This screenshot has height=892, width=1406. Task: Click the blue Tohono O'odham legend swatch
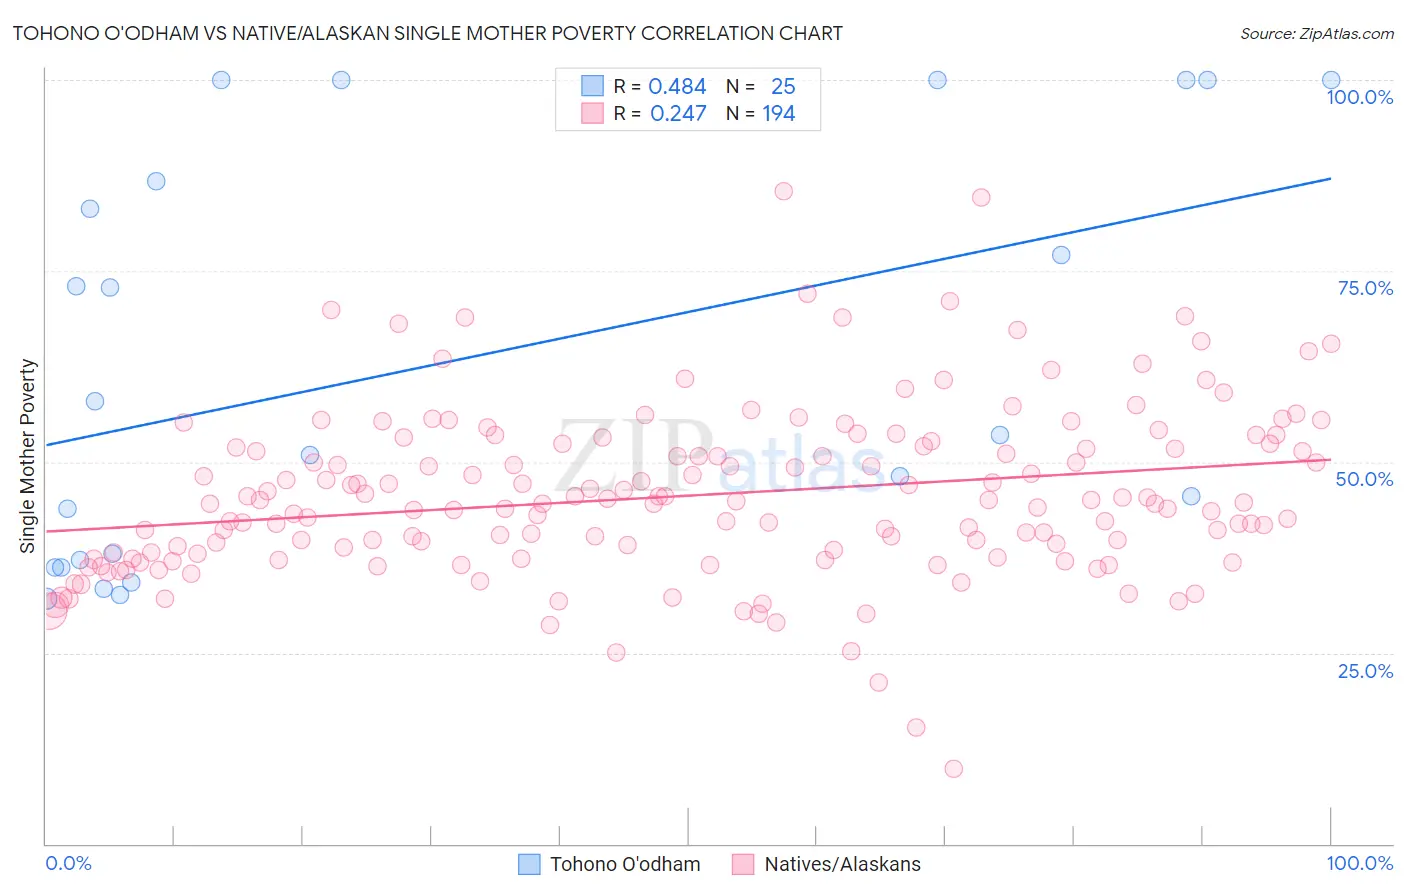pyautogui.click(x=529, y=864)
